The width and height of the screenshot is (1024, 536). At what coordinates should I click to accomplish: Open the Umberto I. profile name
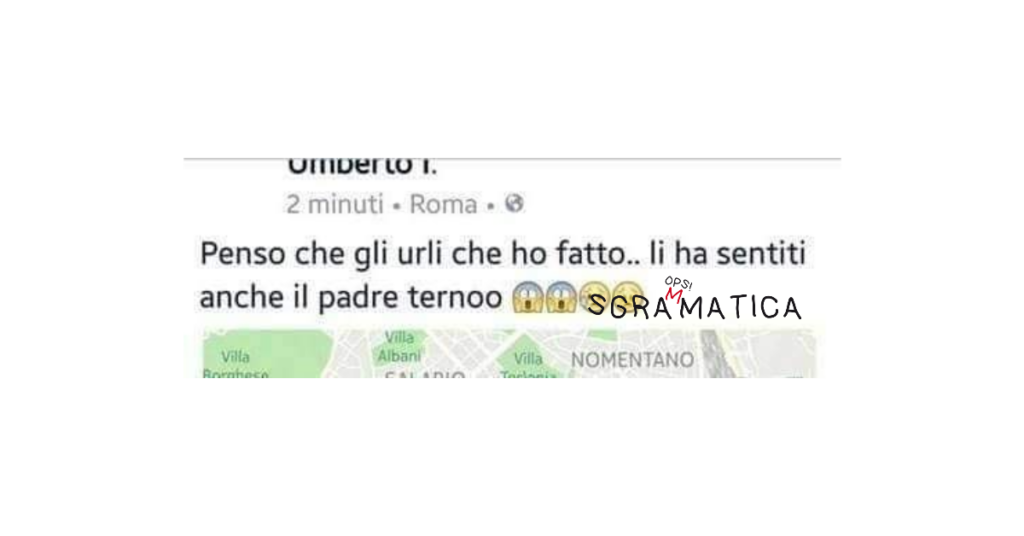(362, 167)
